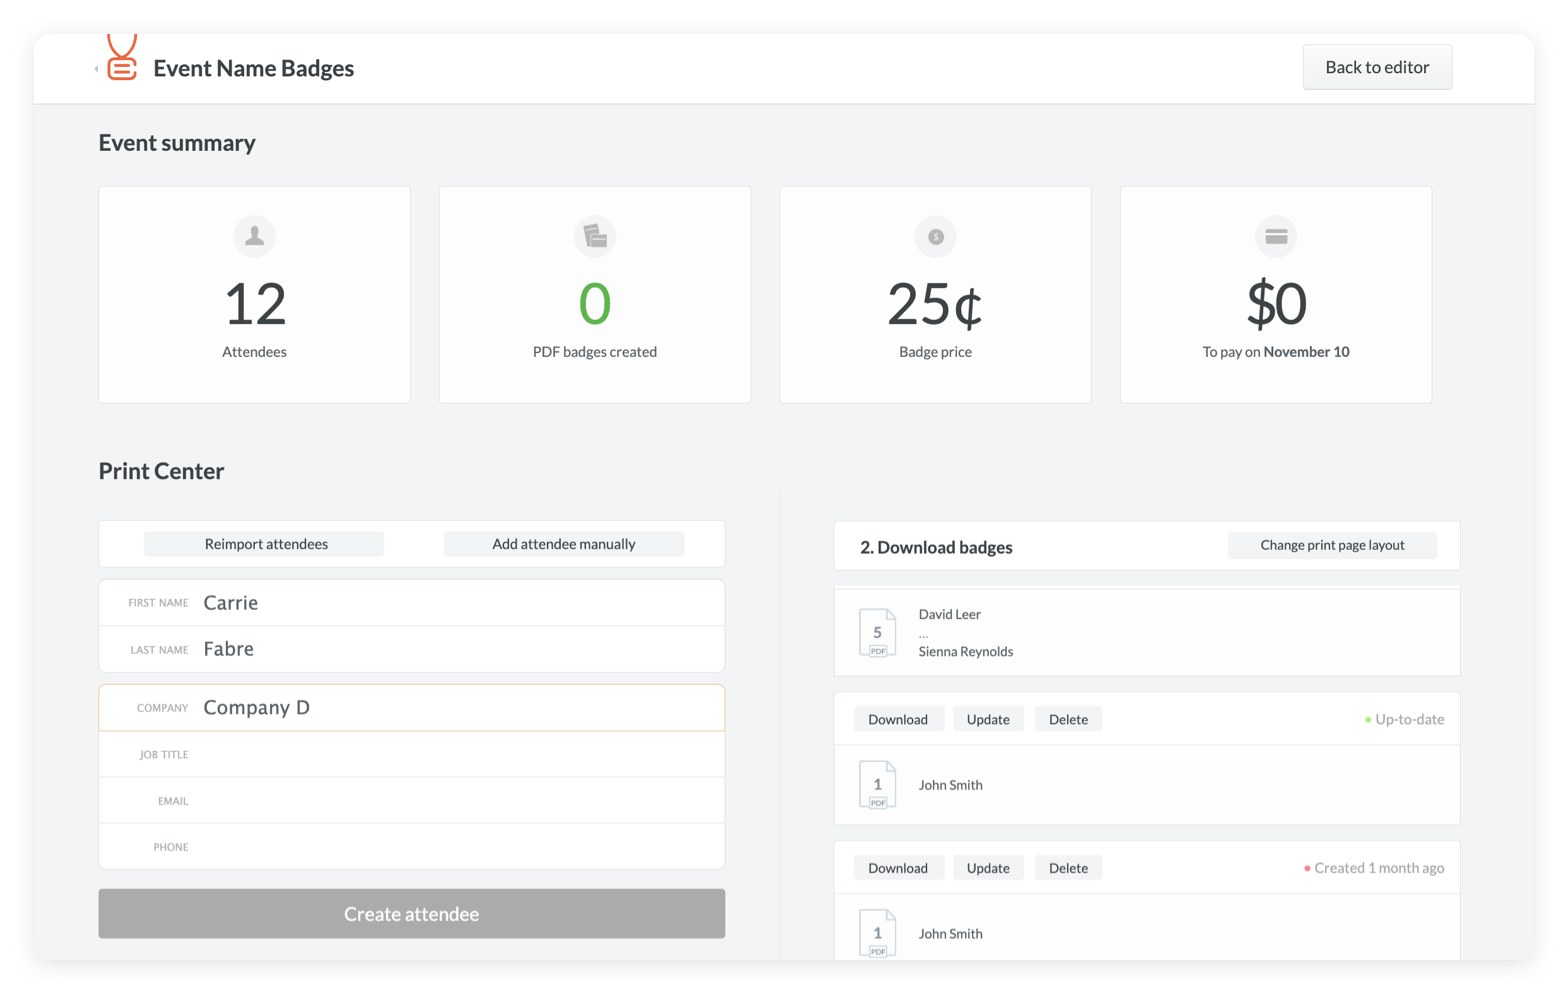1568x996 pixels.
Task: Open the up-to-date John Smith PDF icon
Action: point(877,785)
